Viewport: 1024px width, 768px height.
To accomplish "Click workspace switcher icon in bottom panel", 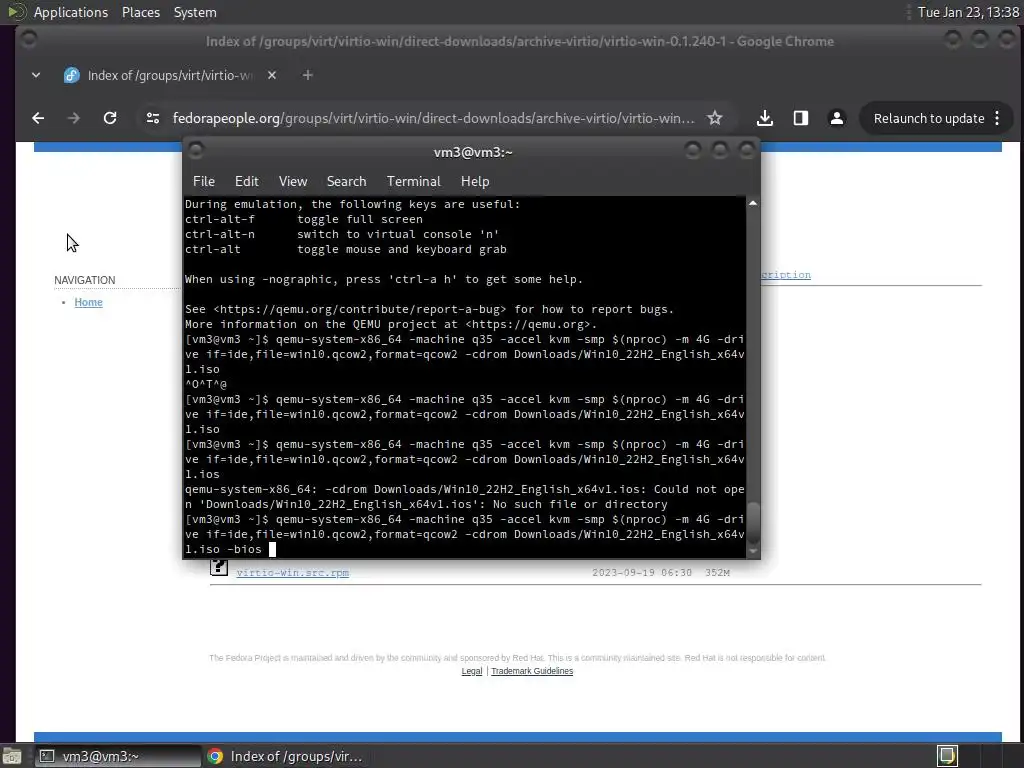I will 947,756.
